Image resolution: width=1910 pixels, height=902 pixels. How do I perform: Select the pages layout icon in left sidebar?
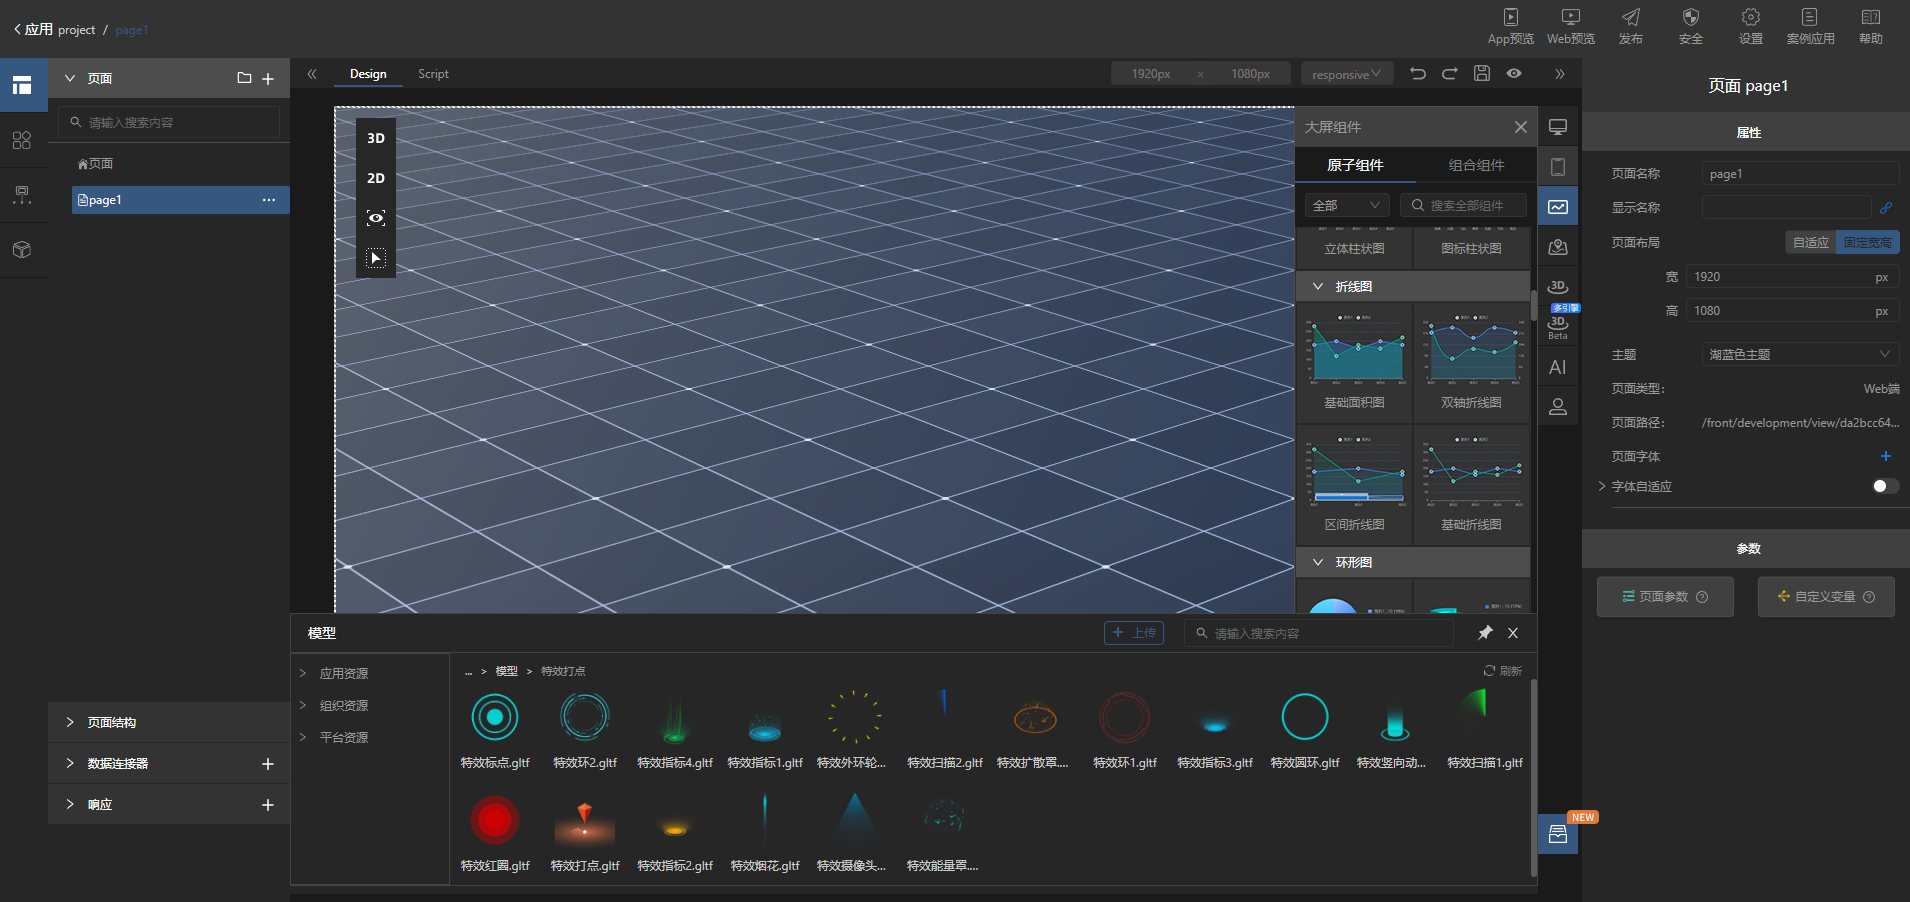22,86
